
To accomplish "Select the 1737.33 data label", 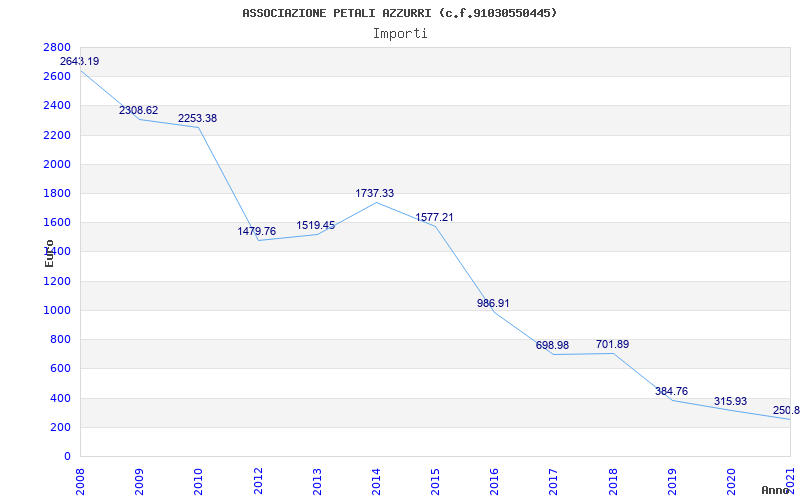I will point(375,193).
